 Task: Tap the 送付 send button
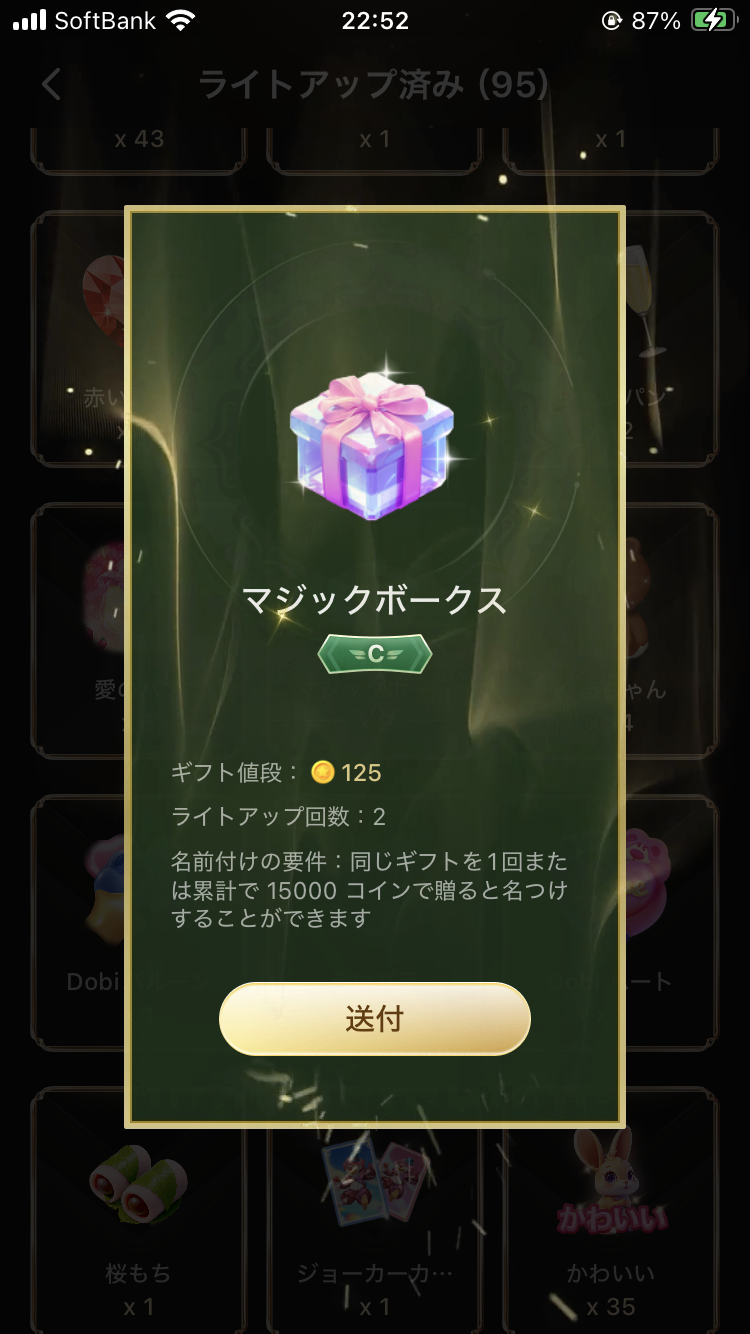tap(374, 1018)
